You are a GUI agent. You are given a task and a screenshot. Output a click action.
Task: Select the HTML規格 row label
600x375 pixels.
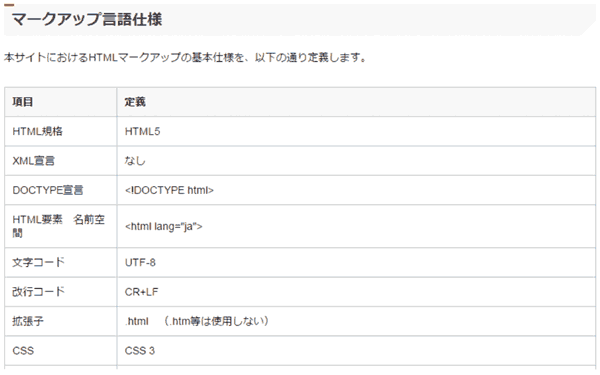(38, 131)
